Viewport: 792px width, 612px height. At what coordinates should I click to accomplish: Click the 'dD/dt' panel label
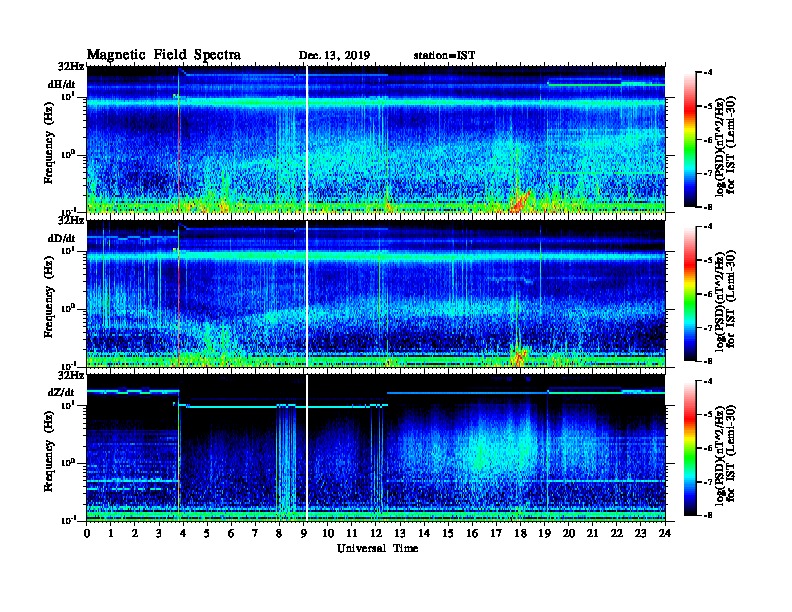62,238
